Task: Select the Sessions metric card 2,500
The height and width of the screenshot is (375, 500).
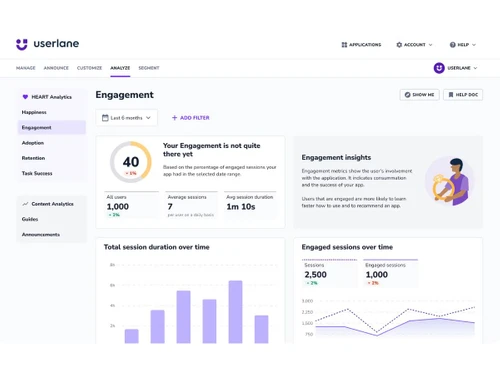Action: point(329,273)
